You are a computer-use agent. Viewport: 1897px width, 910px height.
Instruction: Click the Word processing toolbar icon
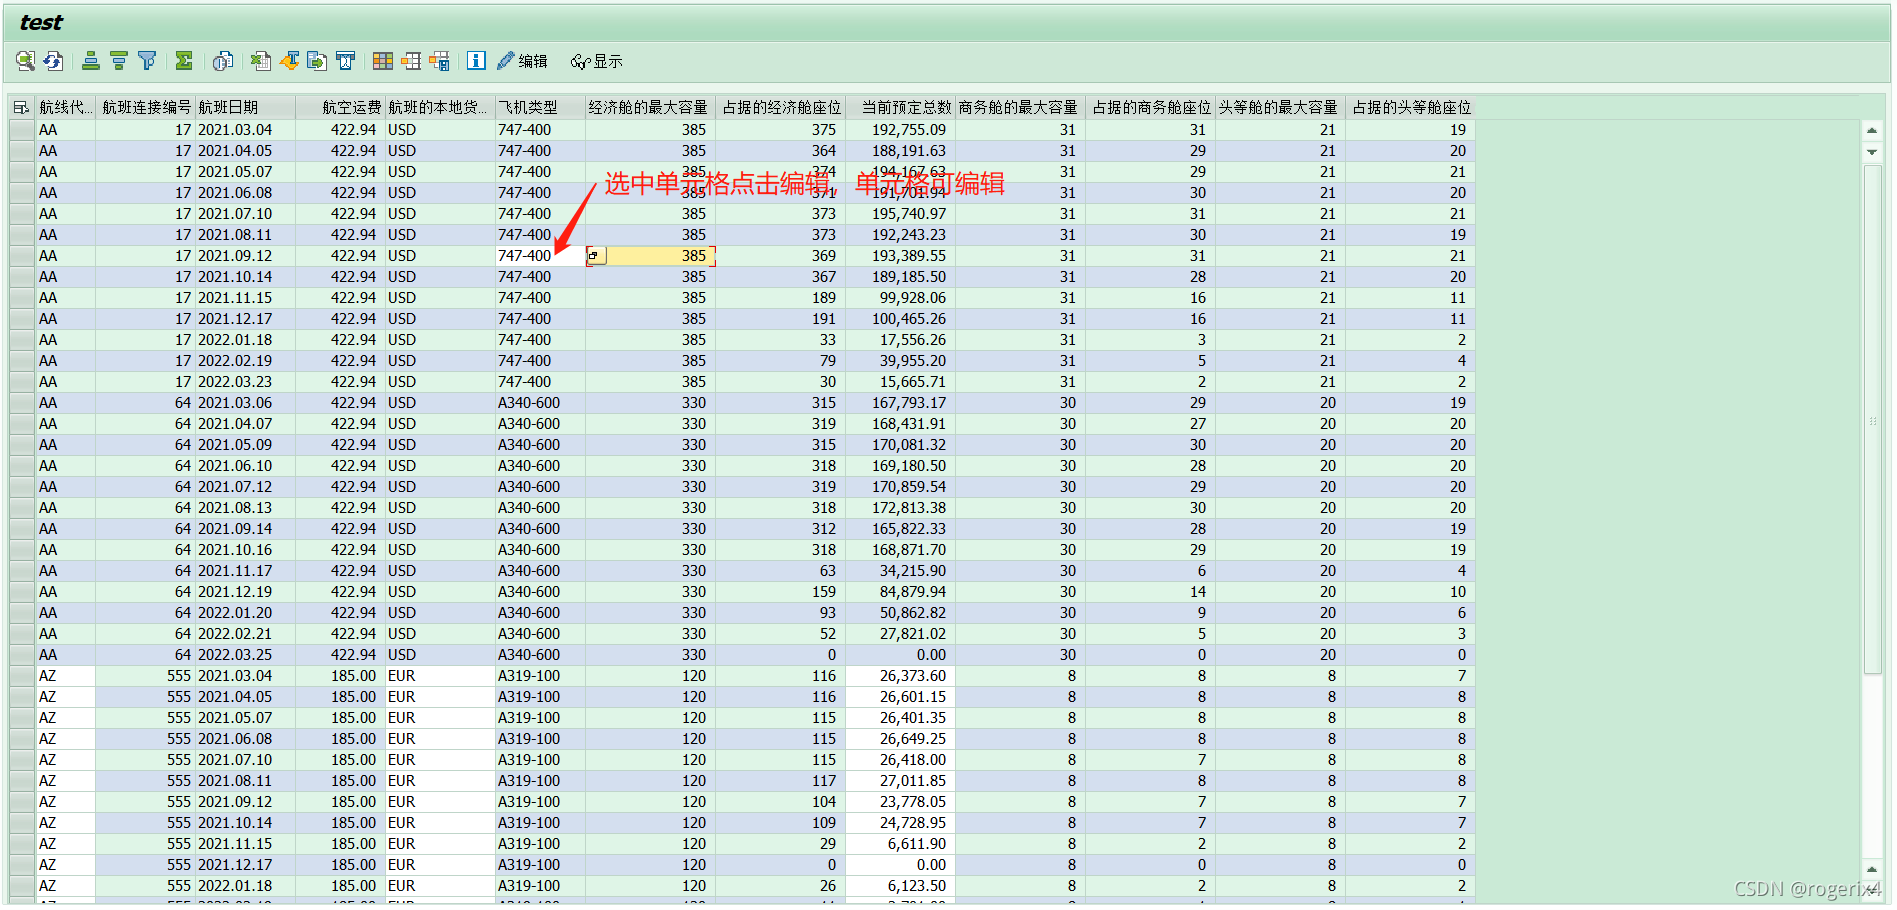click(x=289, y=61)
